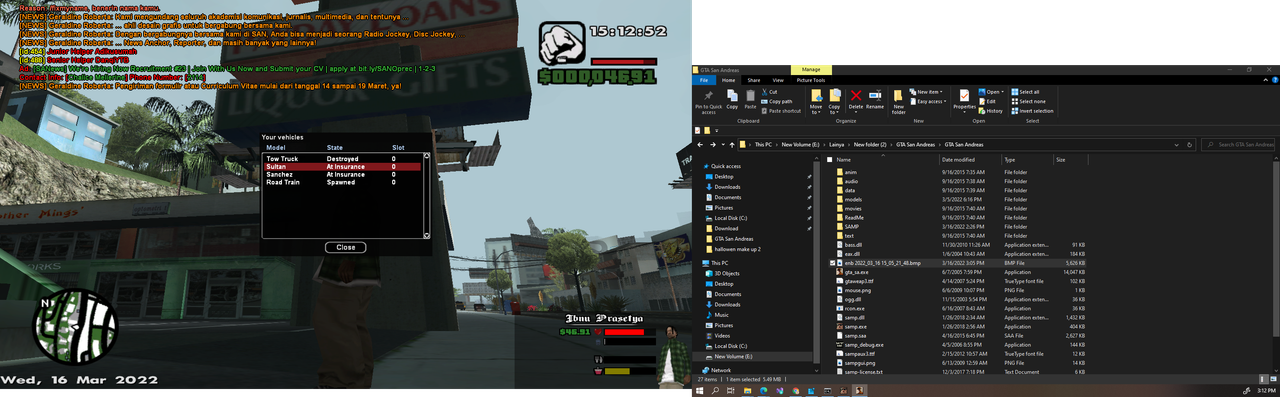Image resolution: width=1280 pixels, height=397 pixels.
Task: Expand the Open dropdown arrow in ribbon
Action: 1002,92
